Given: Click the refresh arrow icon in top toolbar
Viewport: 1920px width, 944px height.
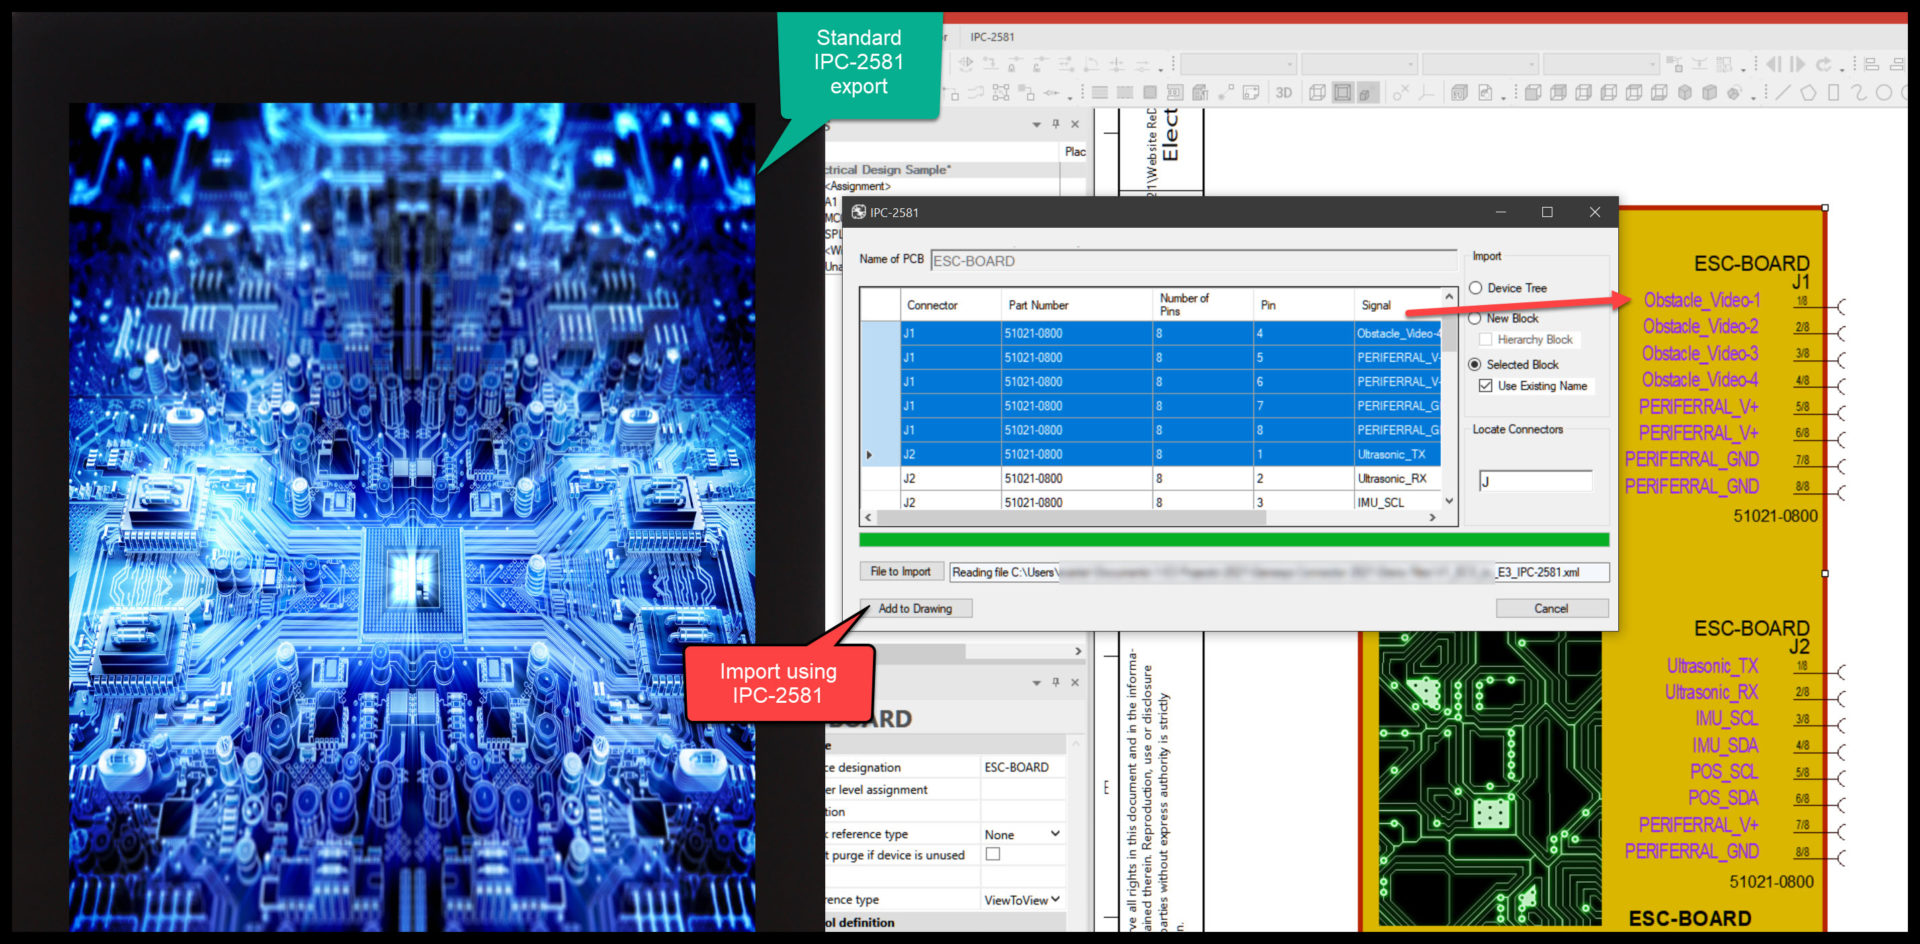Looking at the screenshot, I should (x=1825, y=64).
